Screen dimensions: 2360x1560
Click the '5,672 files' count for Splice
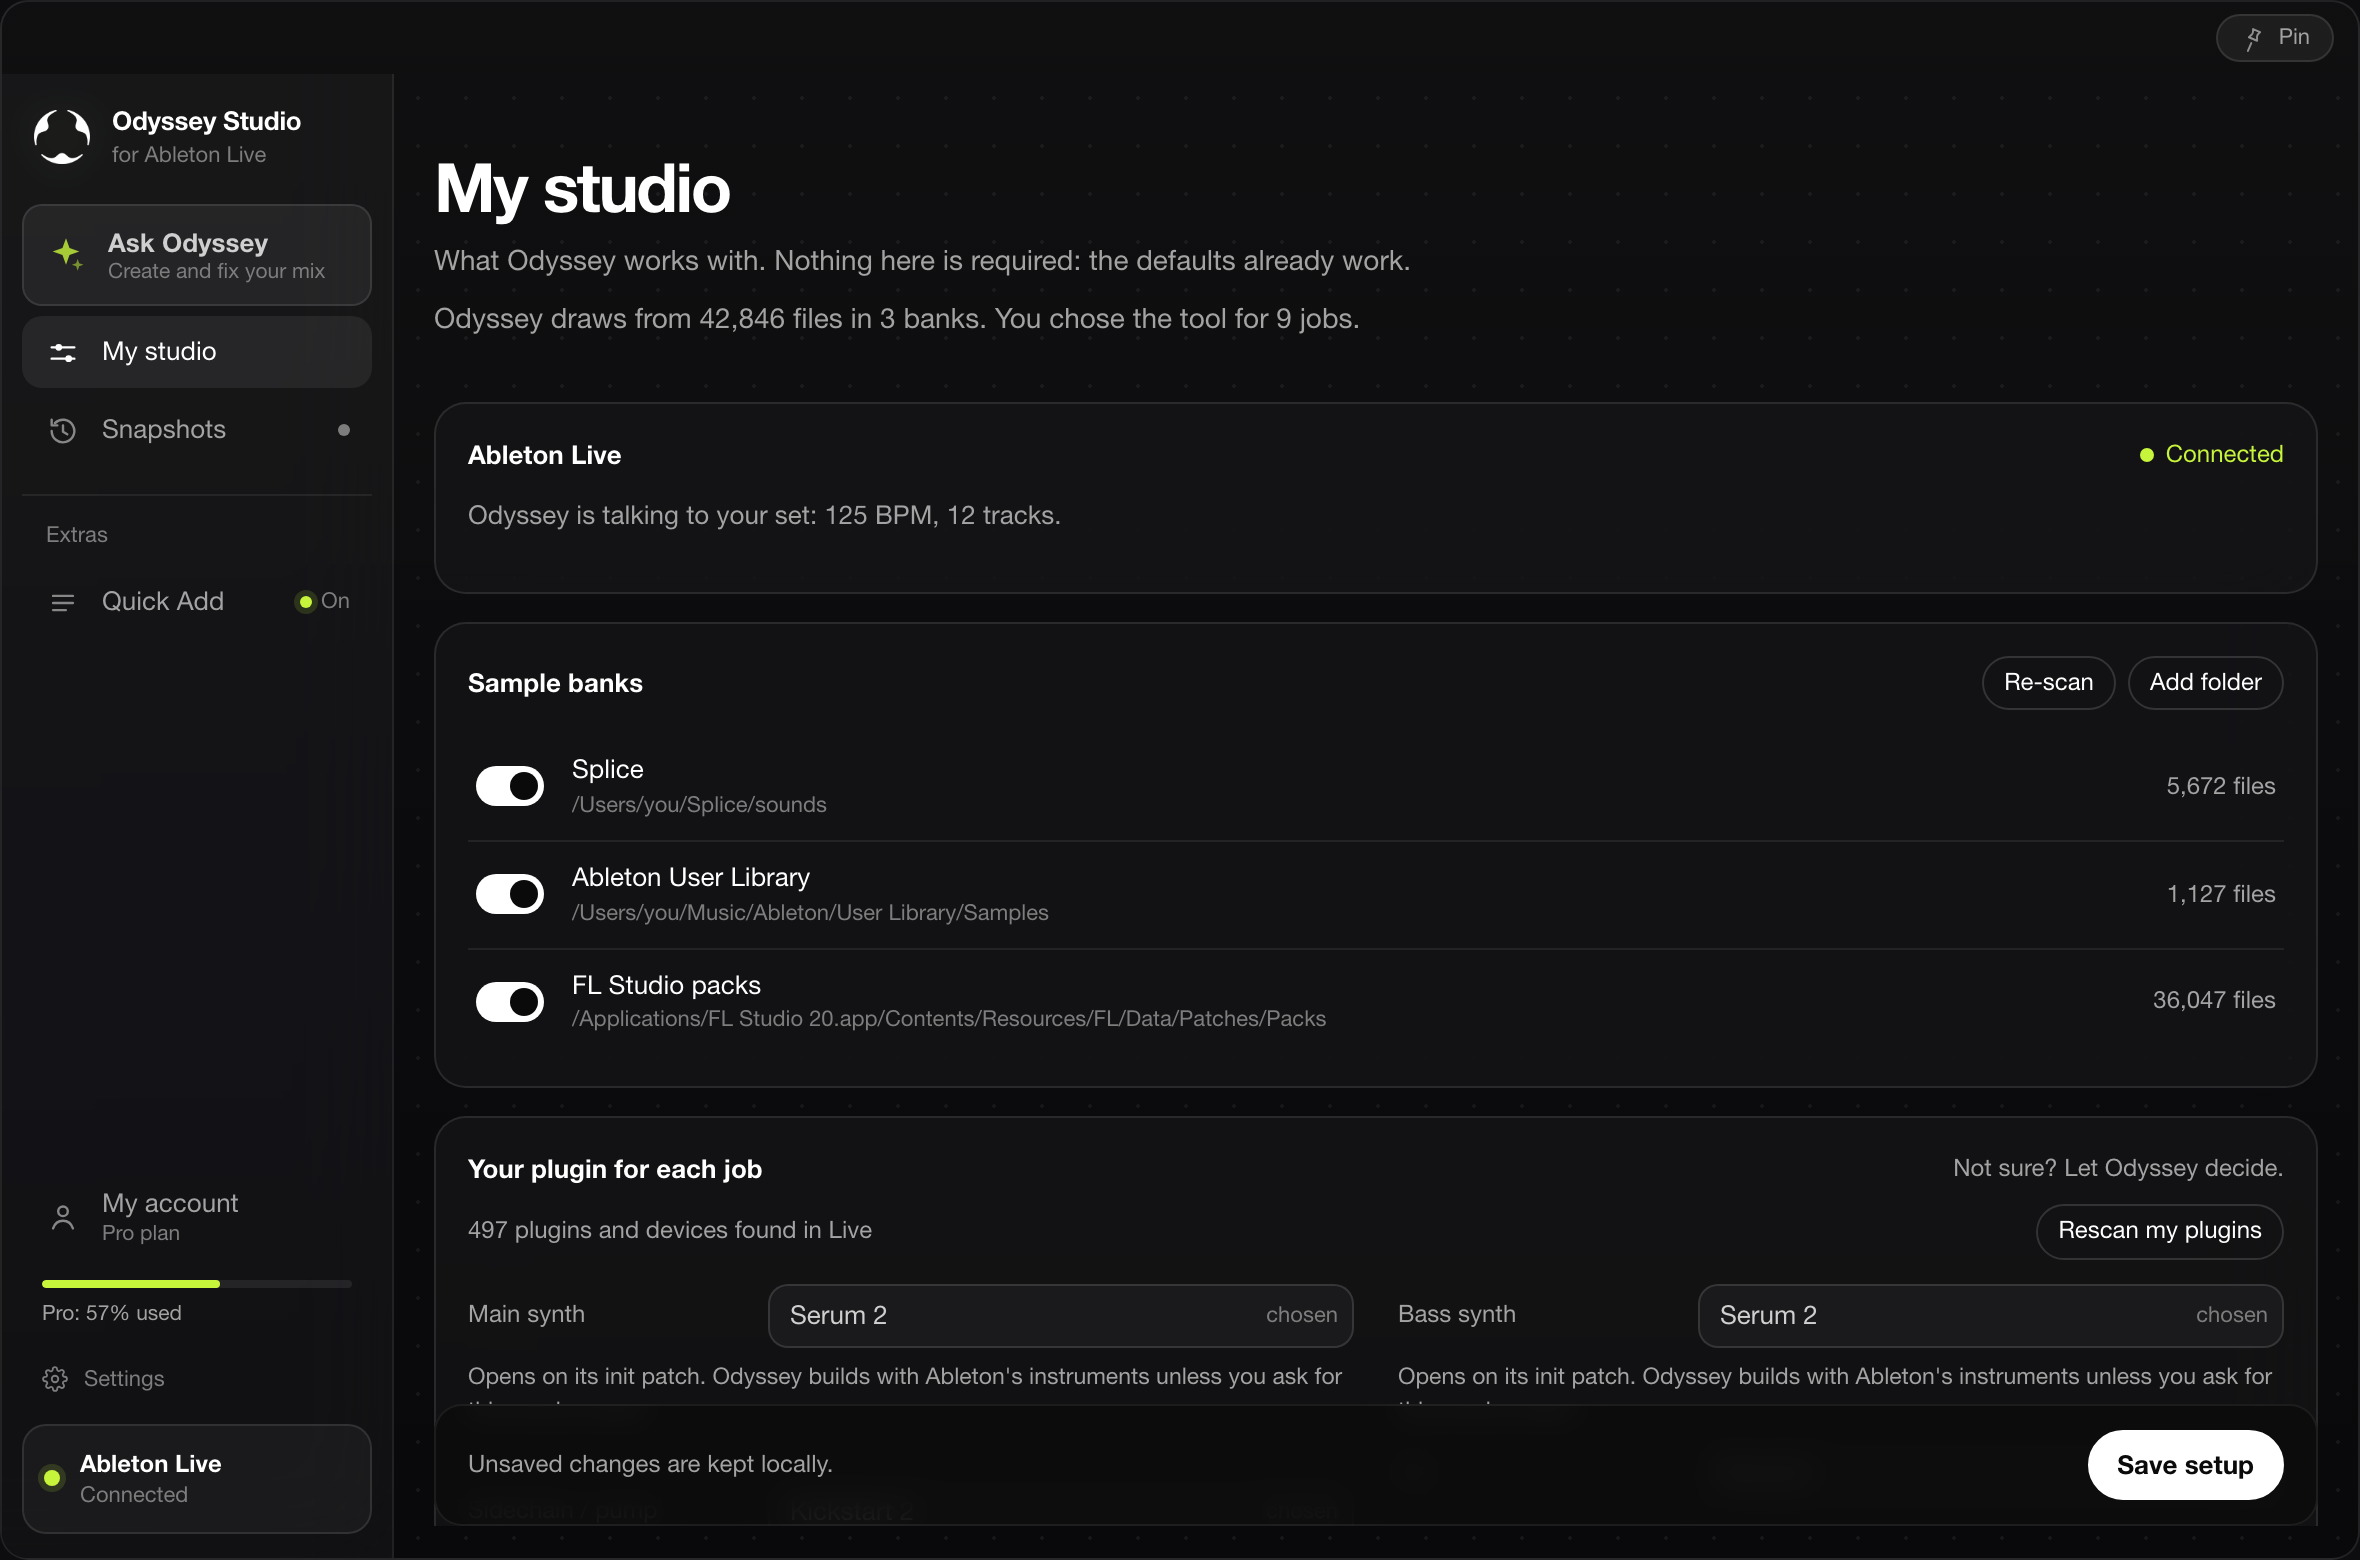(x=2221, y=786)
